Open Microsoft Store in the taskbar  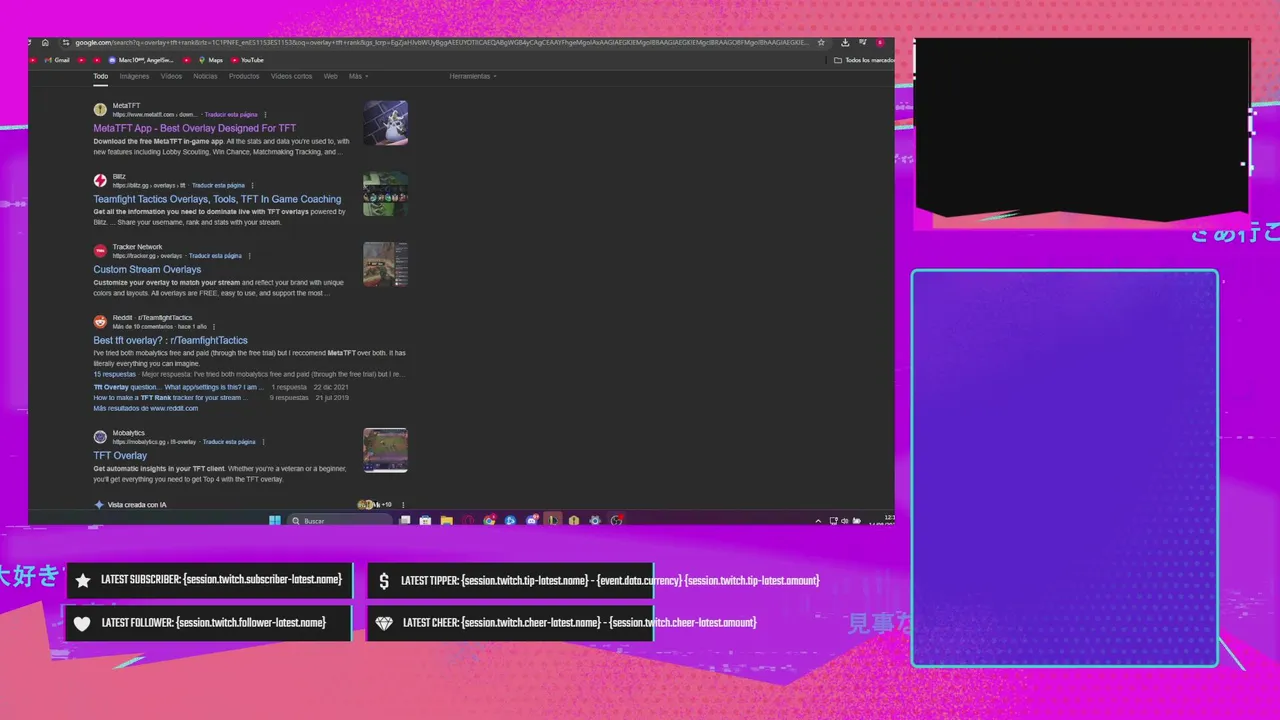pyautogui.click(x=425, y=520)
